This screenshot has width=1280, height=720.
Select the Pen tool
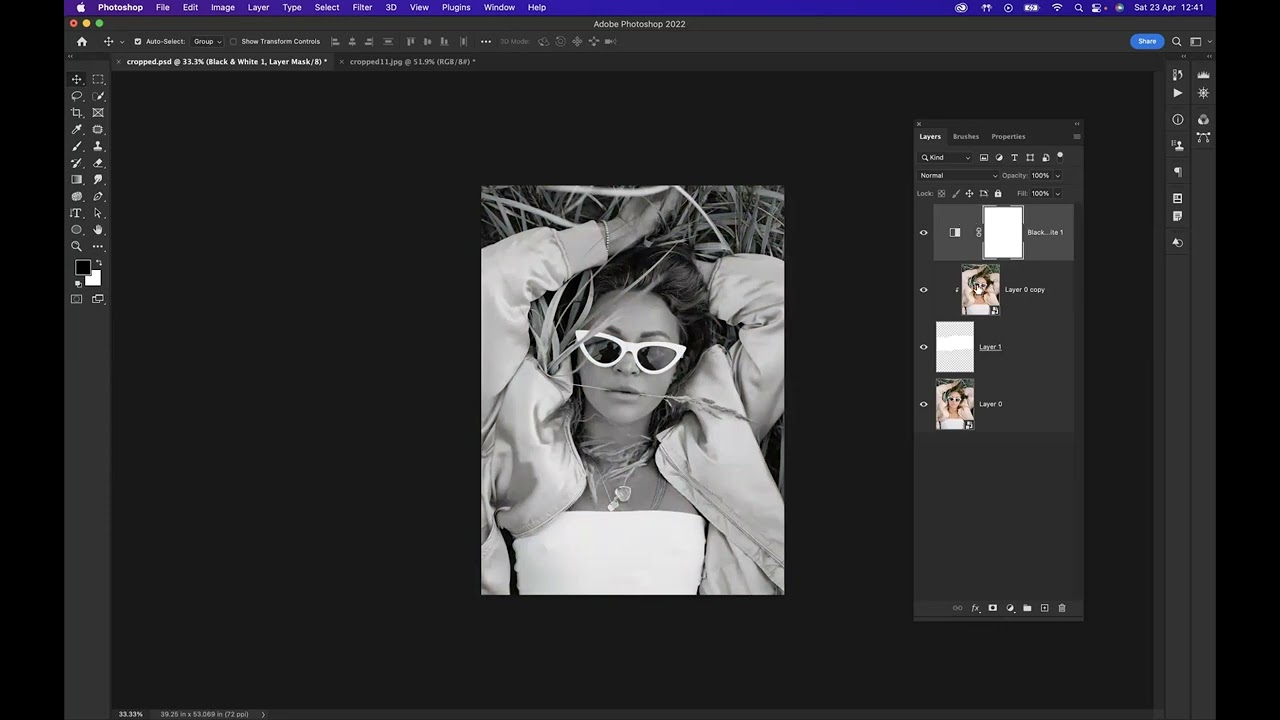point(98,197)
